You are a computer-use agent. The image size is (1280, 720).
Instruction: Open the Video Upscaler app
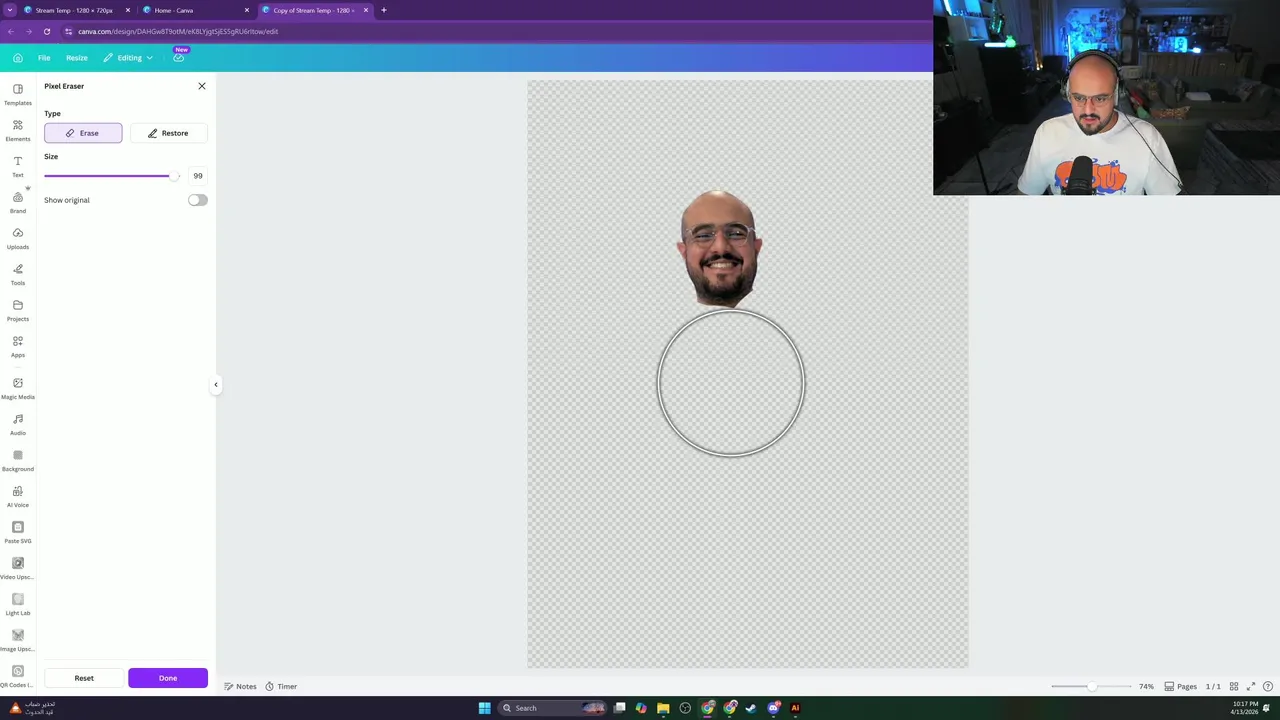pos(17,568)
